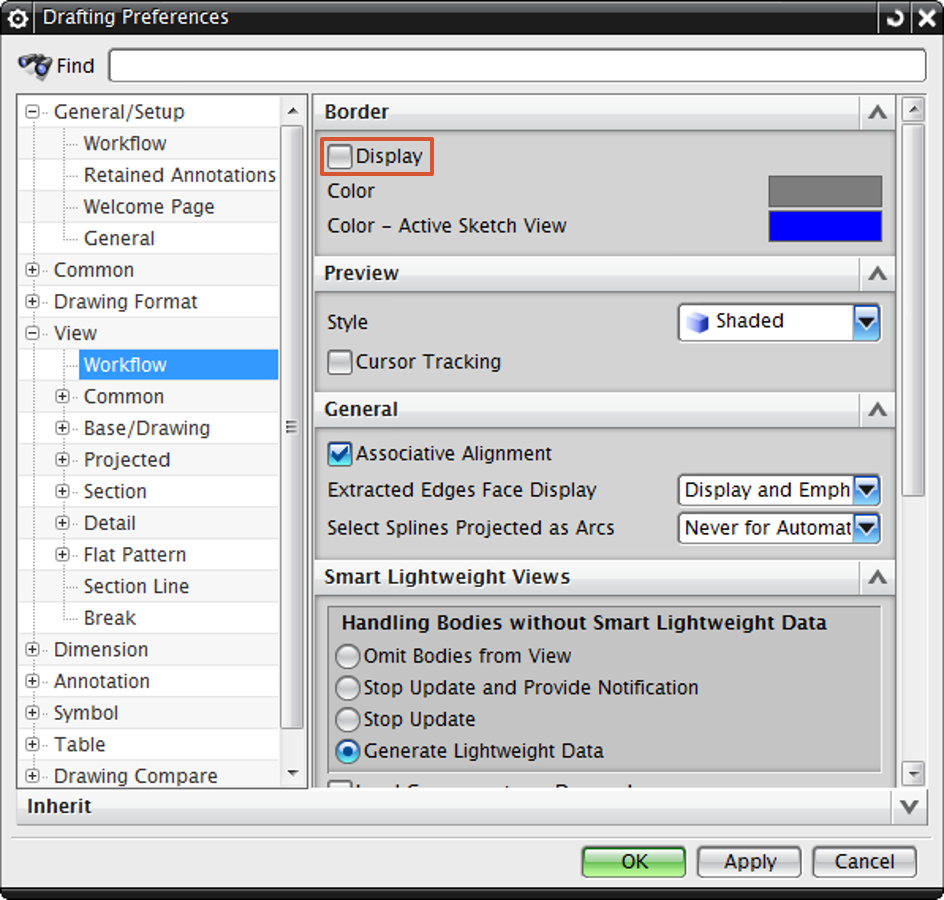Toggle Cursor Tracking checkbox
This screenshot has width=944, height=900.
coord(341,362)
